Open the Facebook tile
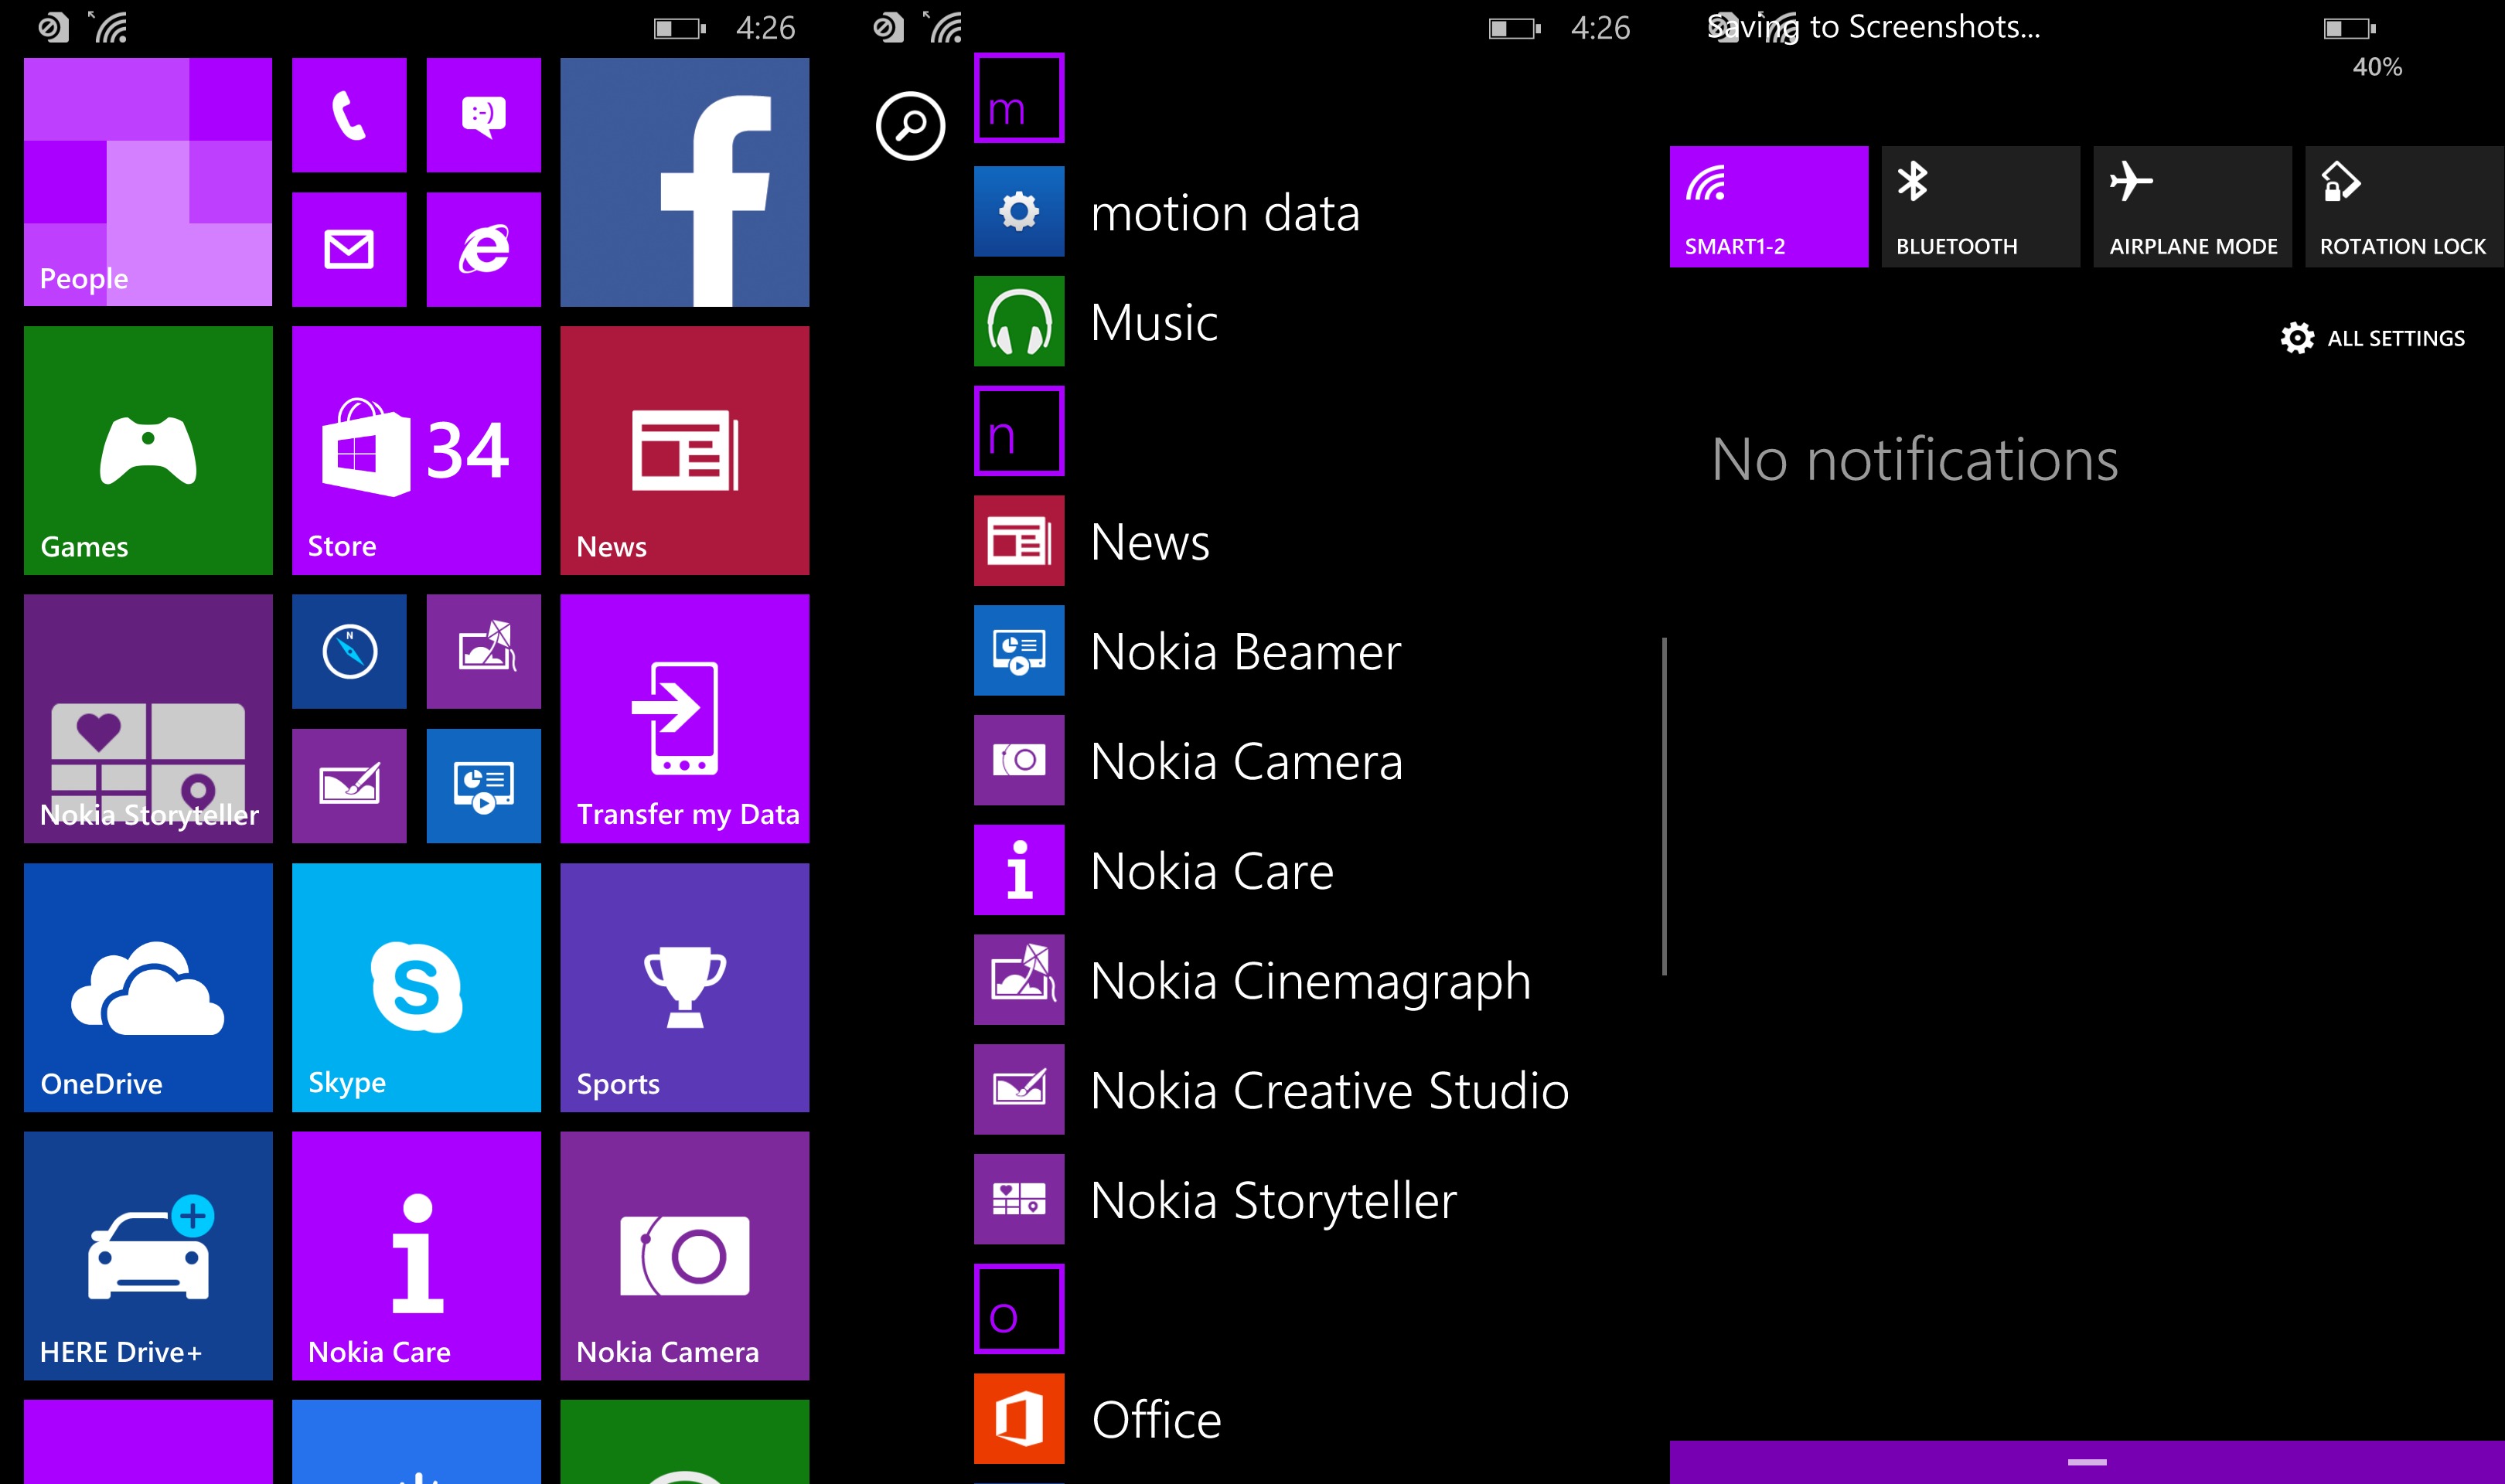 685,182
